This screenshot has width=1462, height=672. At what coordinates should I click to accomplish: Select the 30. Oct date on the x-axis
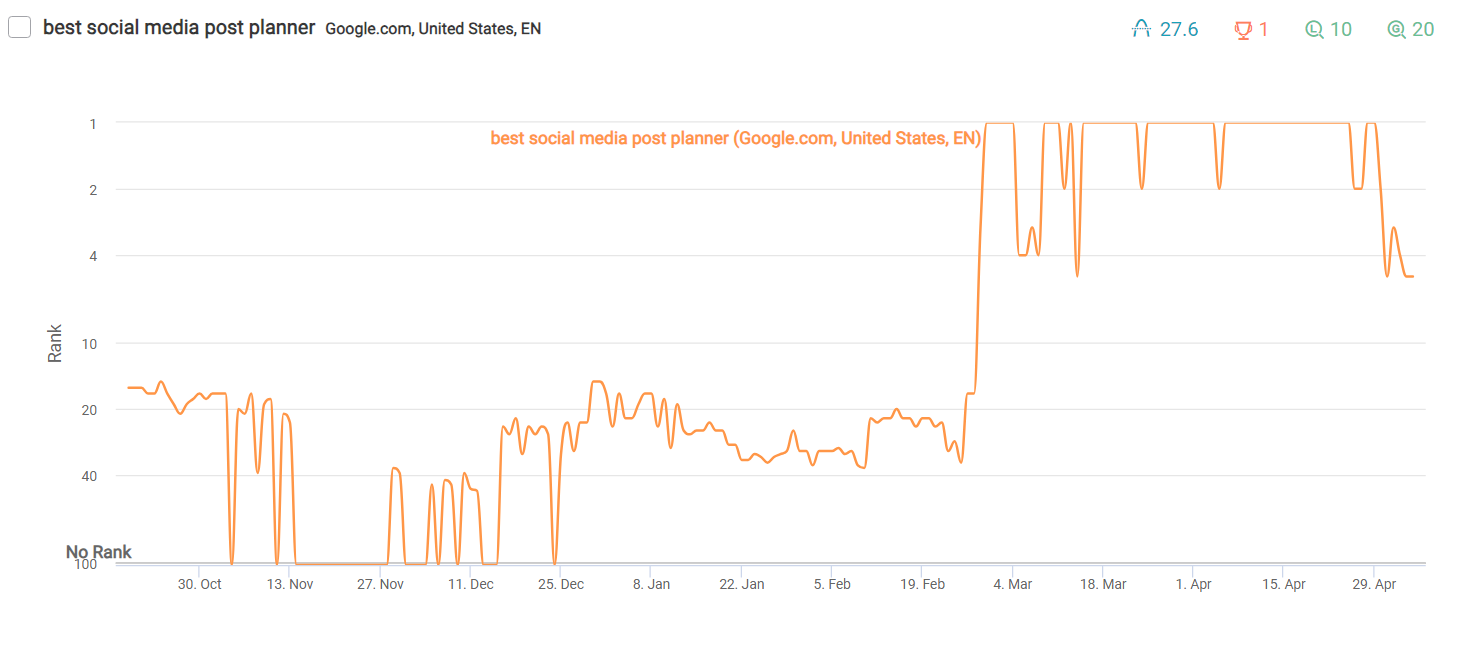(x=200, y=584)
